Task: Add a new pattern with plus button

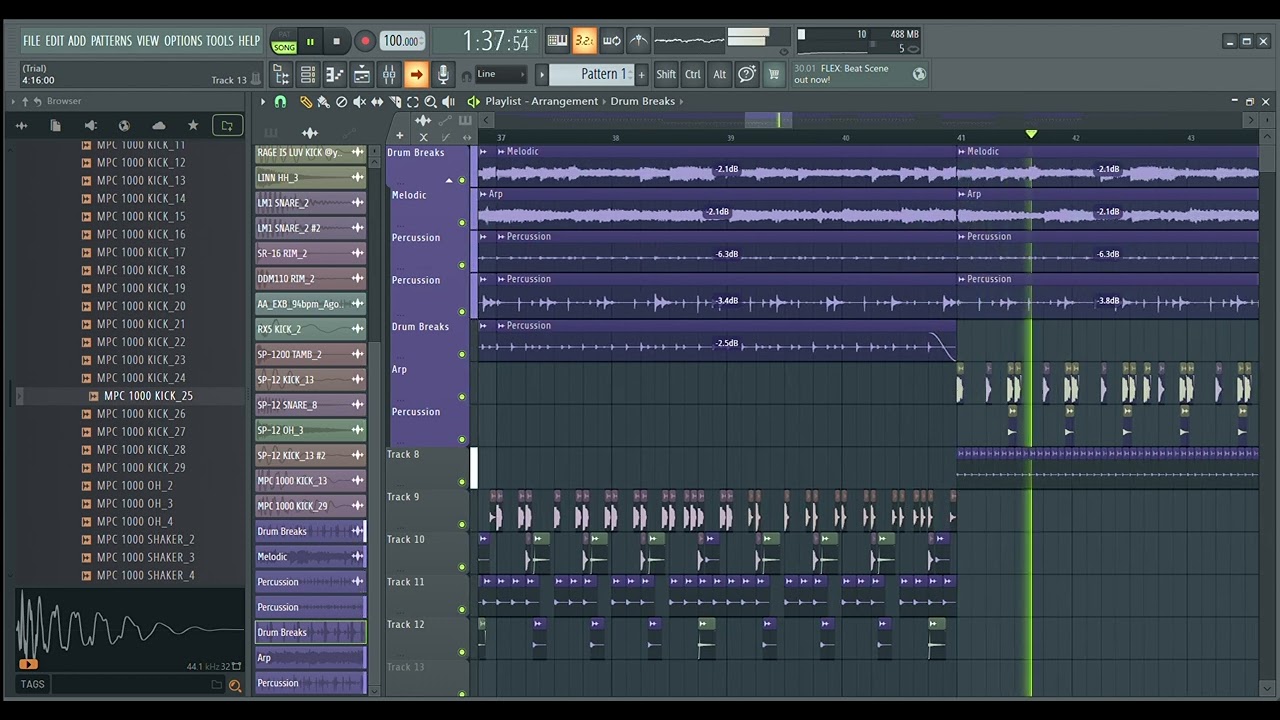Action: (641, 74)
